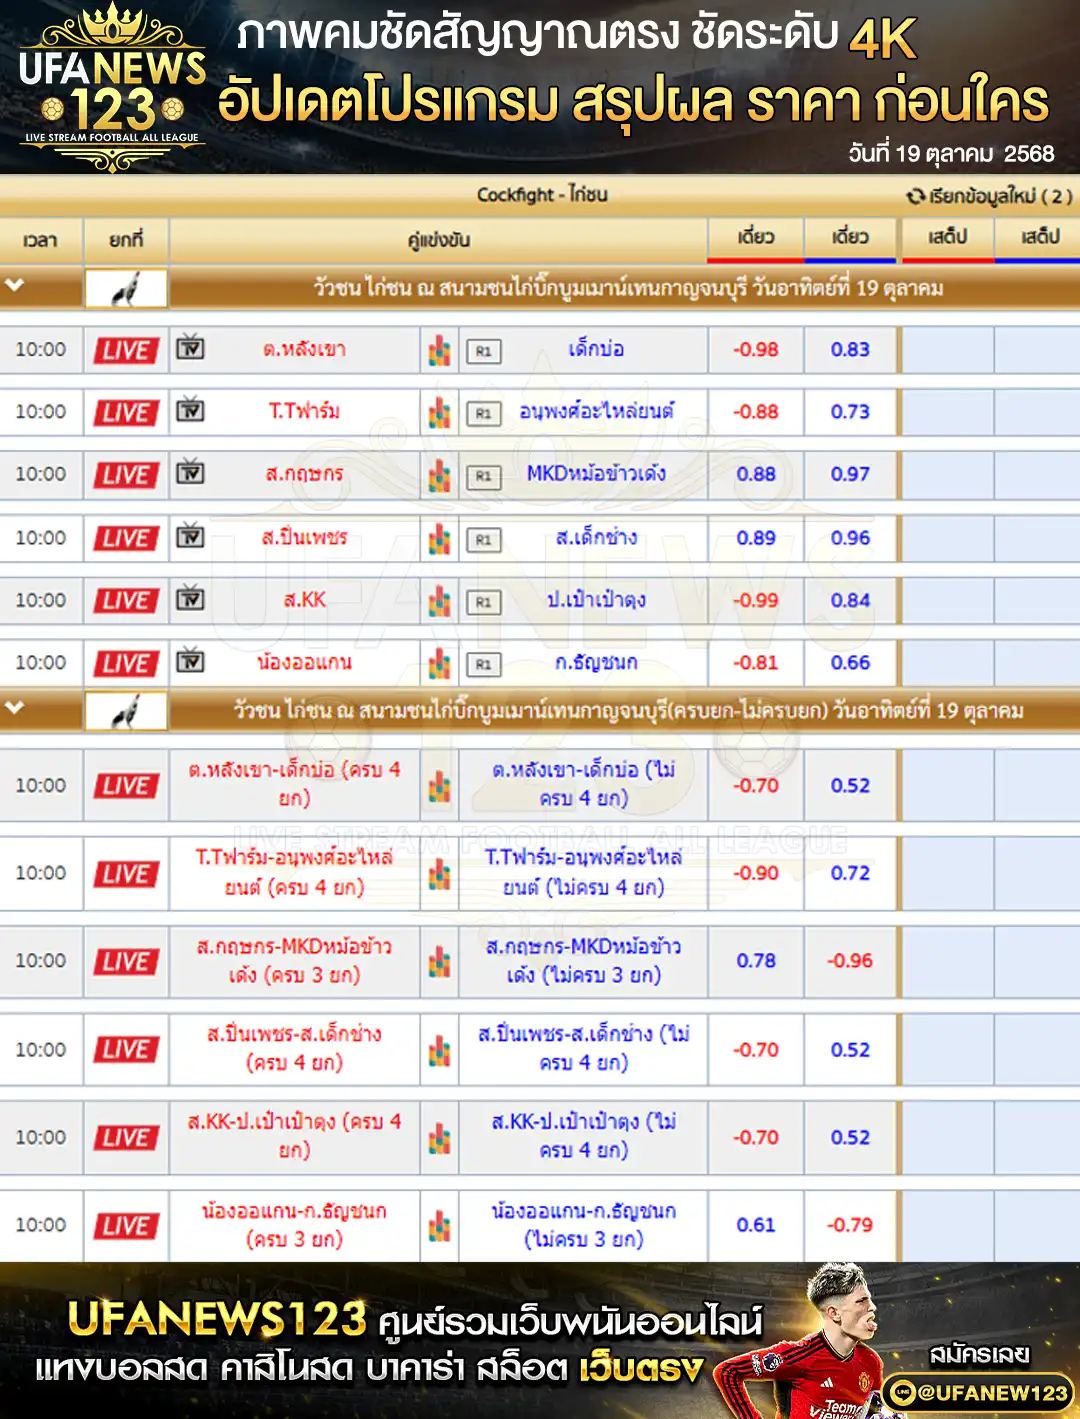The width and height of the screenshot is (1080, 1419).
Task: Click the refresh data icon labeled เรียกข้อมูลใหม่
Action: pos(915,196)
